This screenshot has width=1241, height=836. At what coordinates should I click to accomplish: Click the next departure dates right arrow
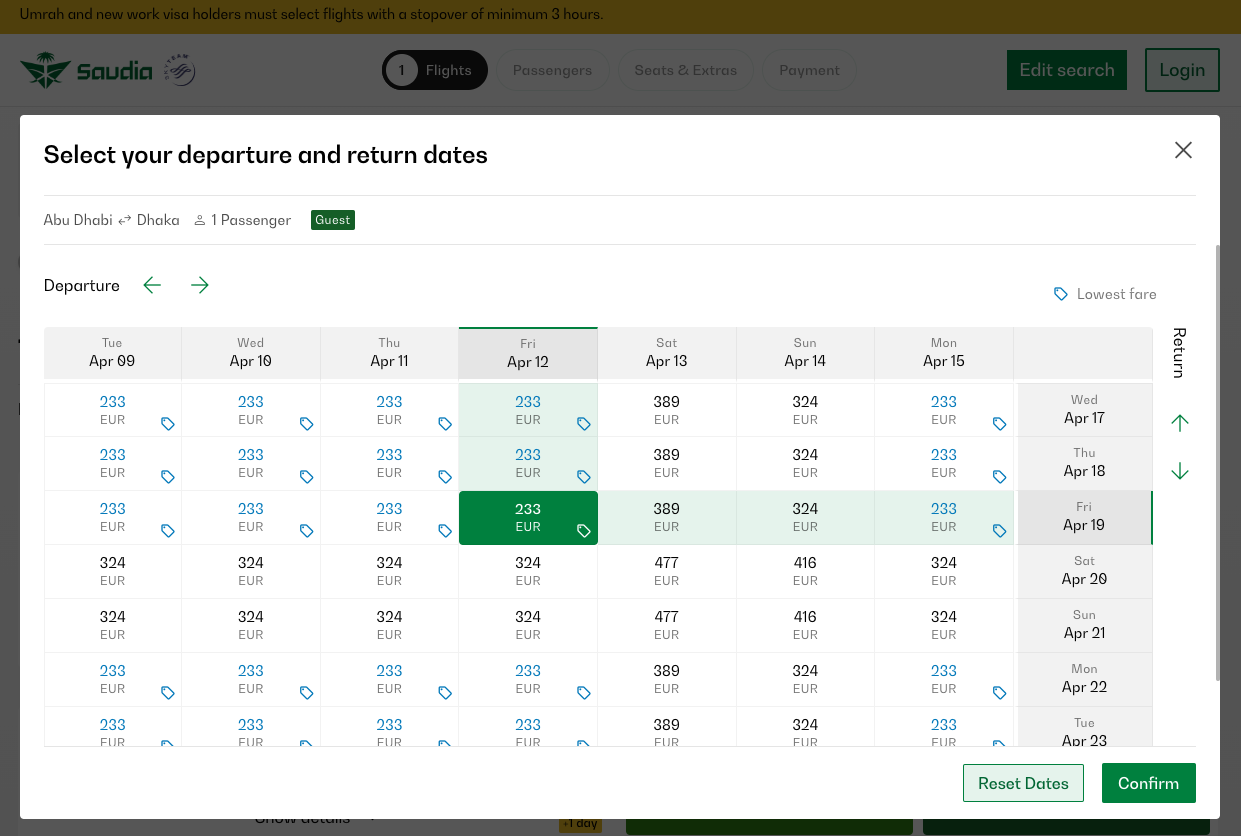[200, 285]
